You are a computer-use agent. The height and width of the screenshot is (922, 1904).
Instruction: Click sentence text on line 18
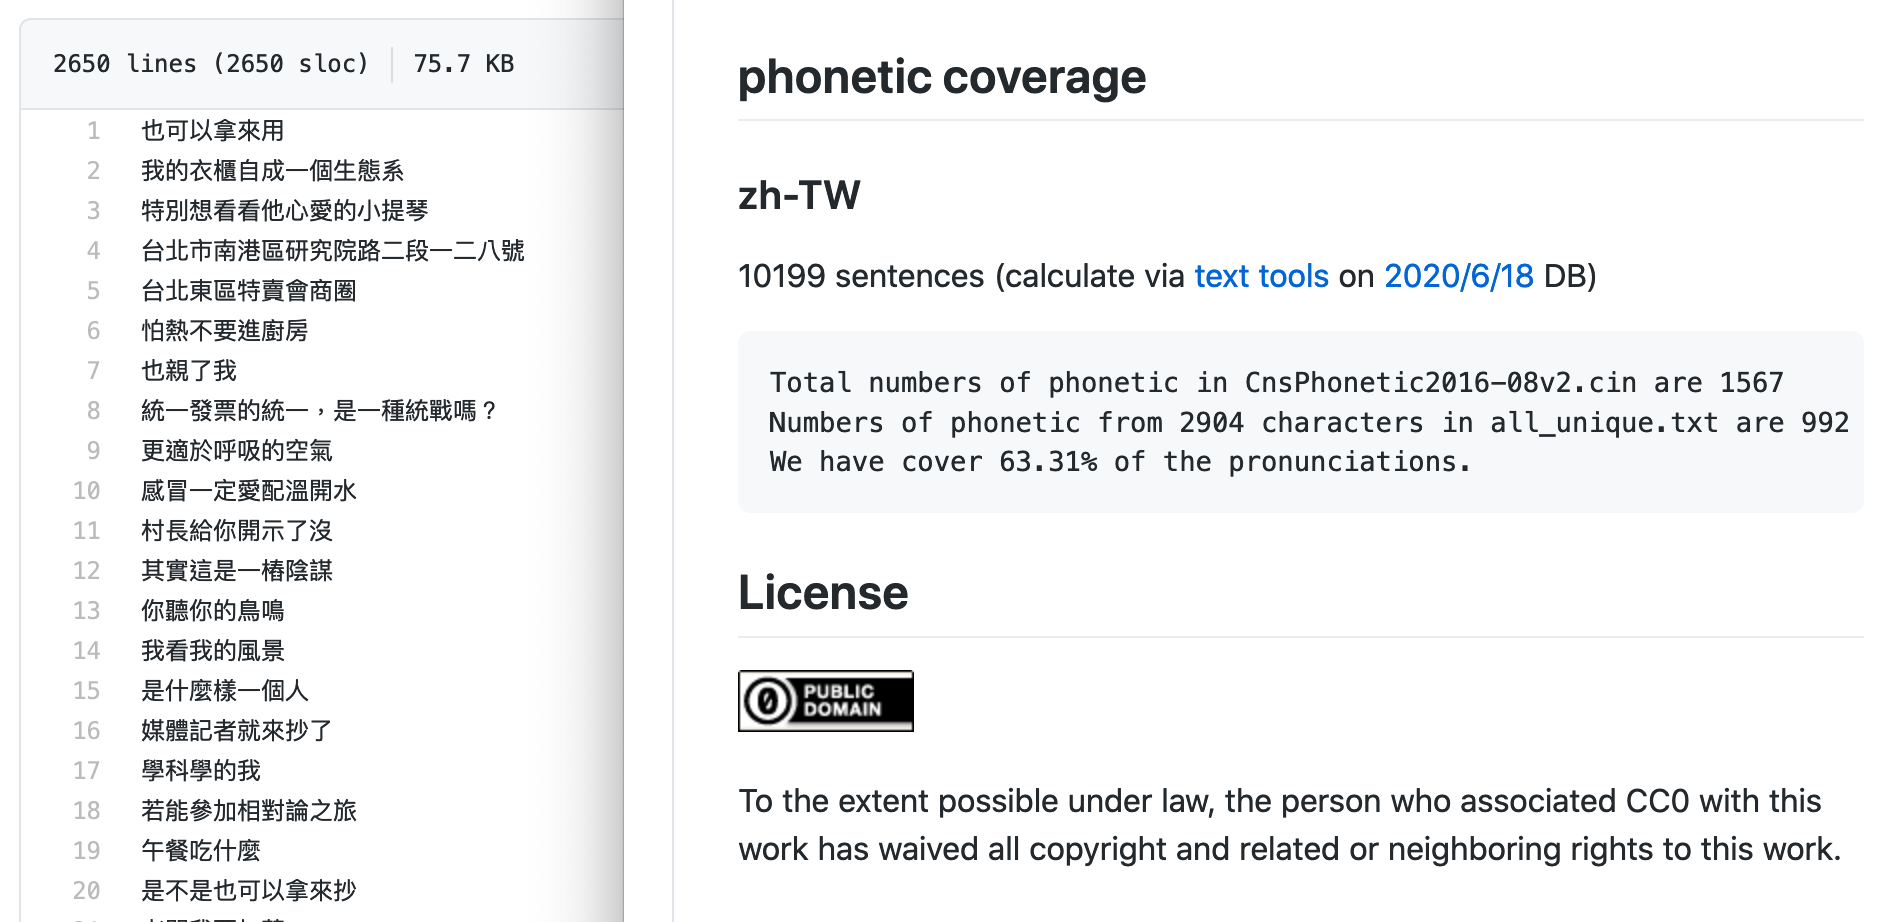click(248, 811)
